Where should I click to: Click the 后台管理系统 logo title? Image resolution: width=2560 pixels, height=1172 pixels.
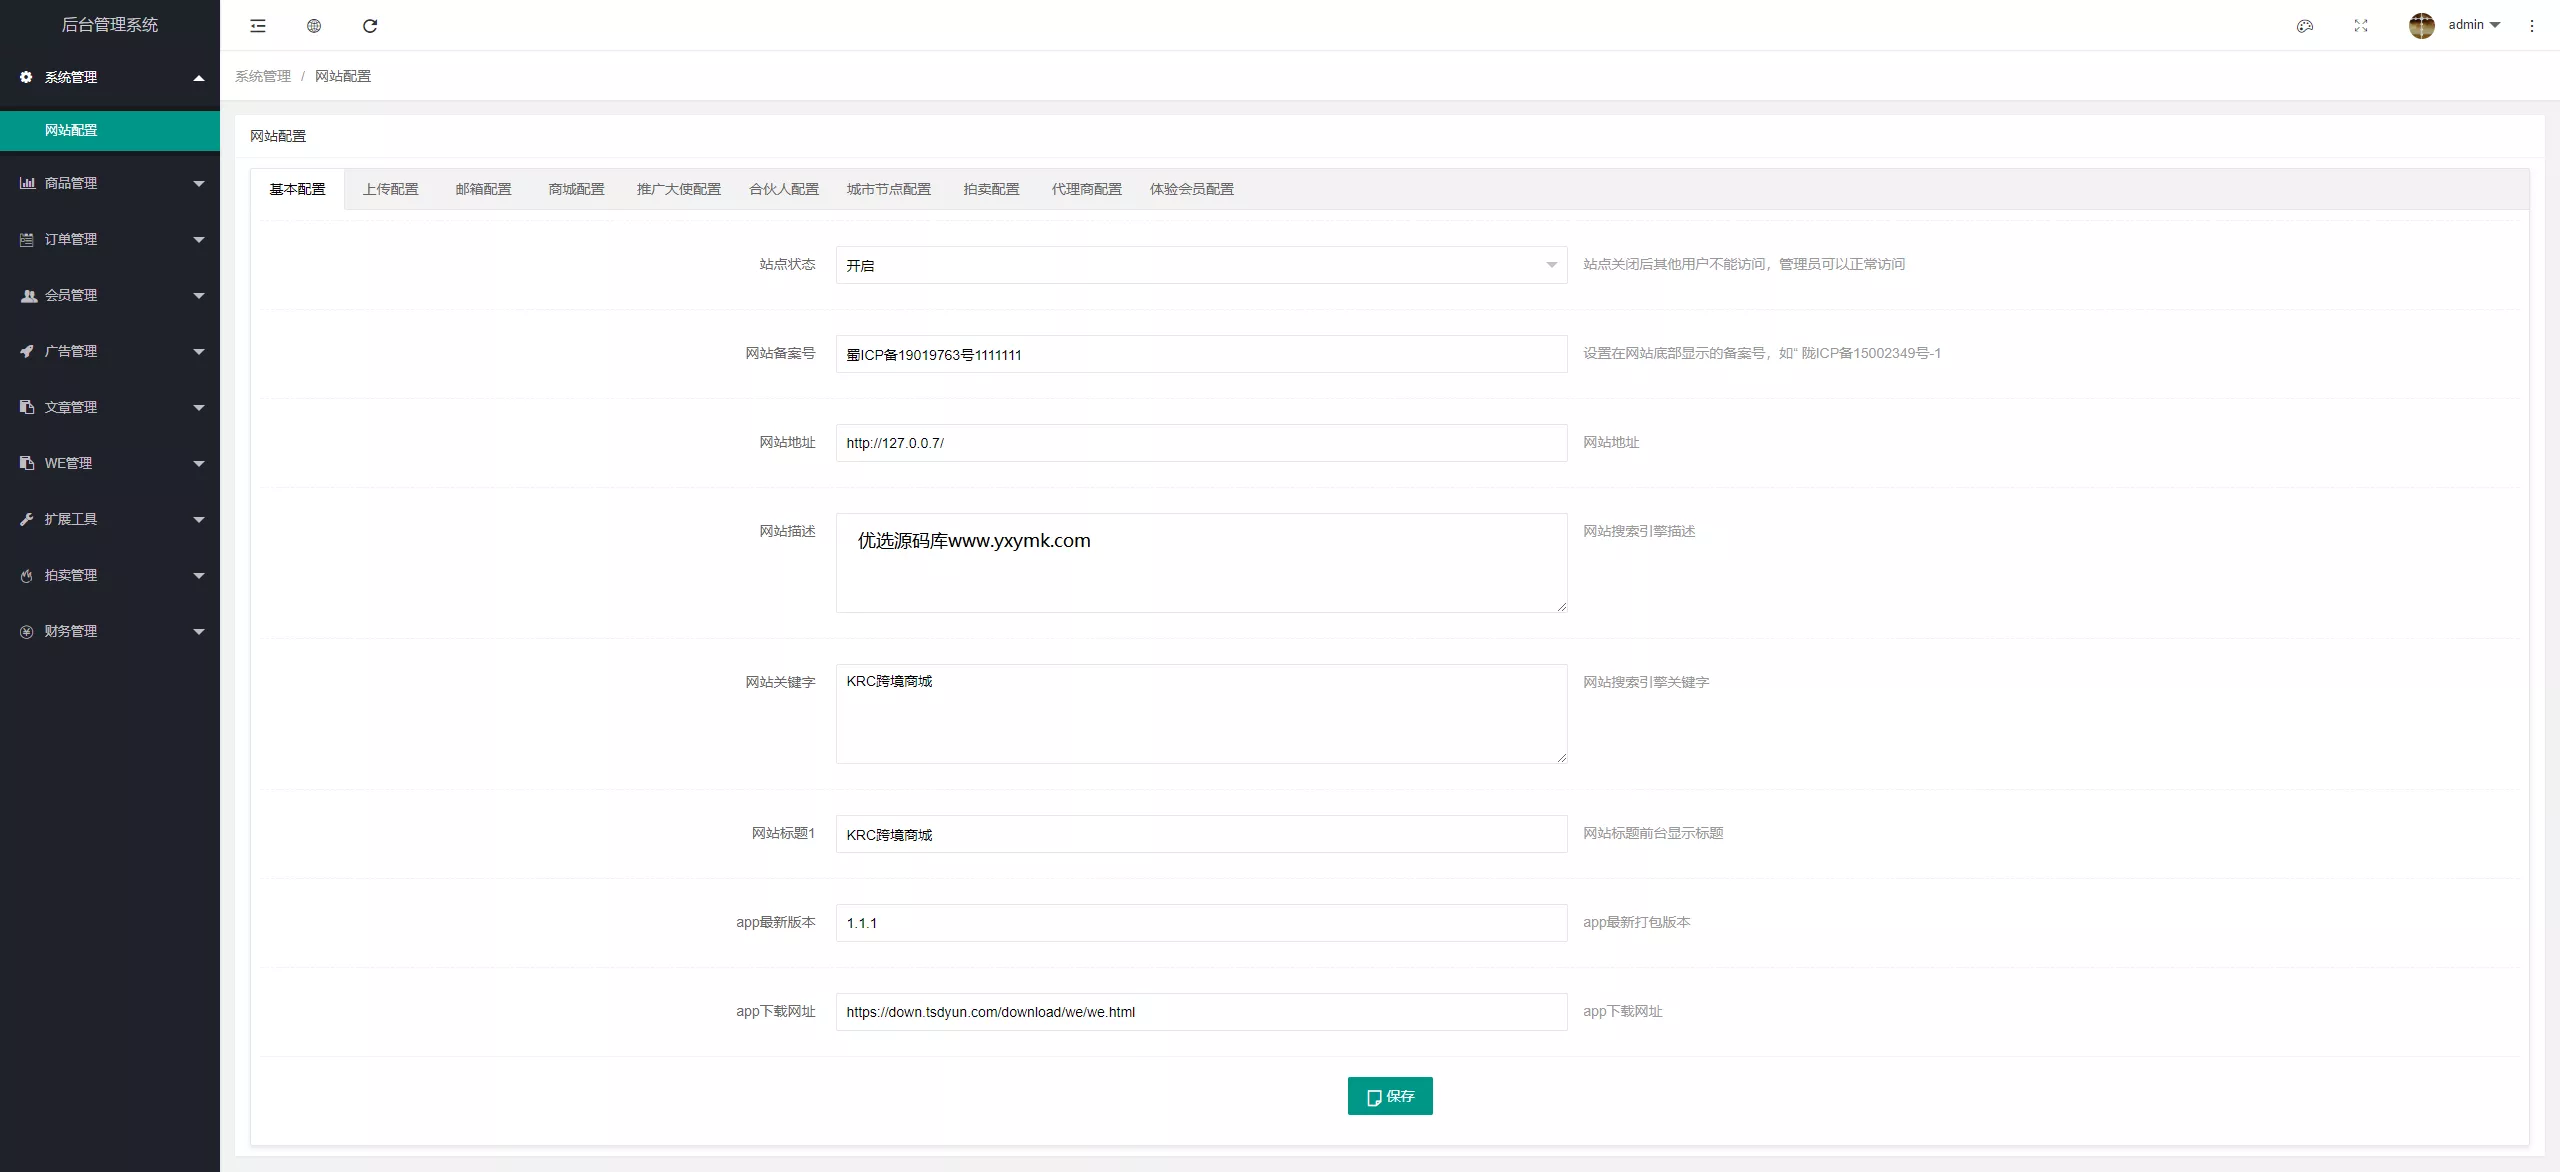pos(110,25)
